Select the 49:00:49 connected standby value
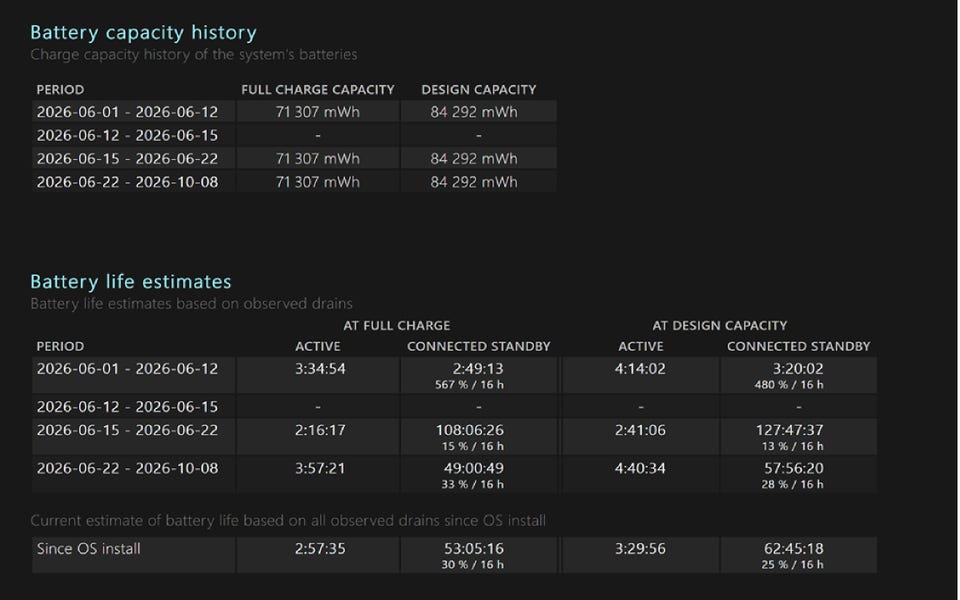The height and width of the screenshot is (600, 960). [474, 468]
